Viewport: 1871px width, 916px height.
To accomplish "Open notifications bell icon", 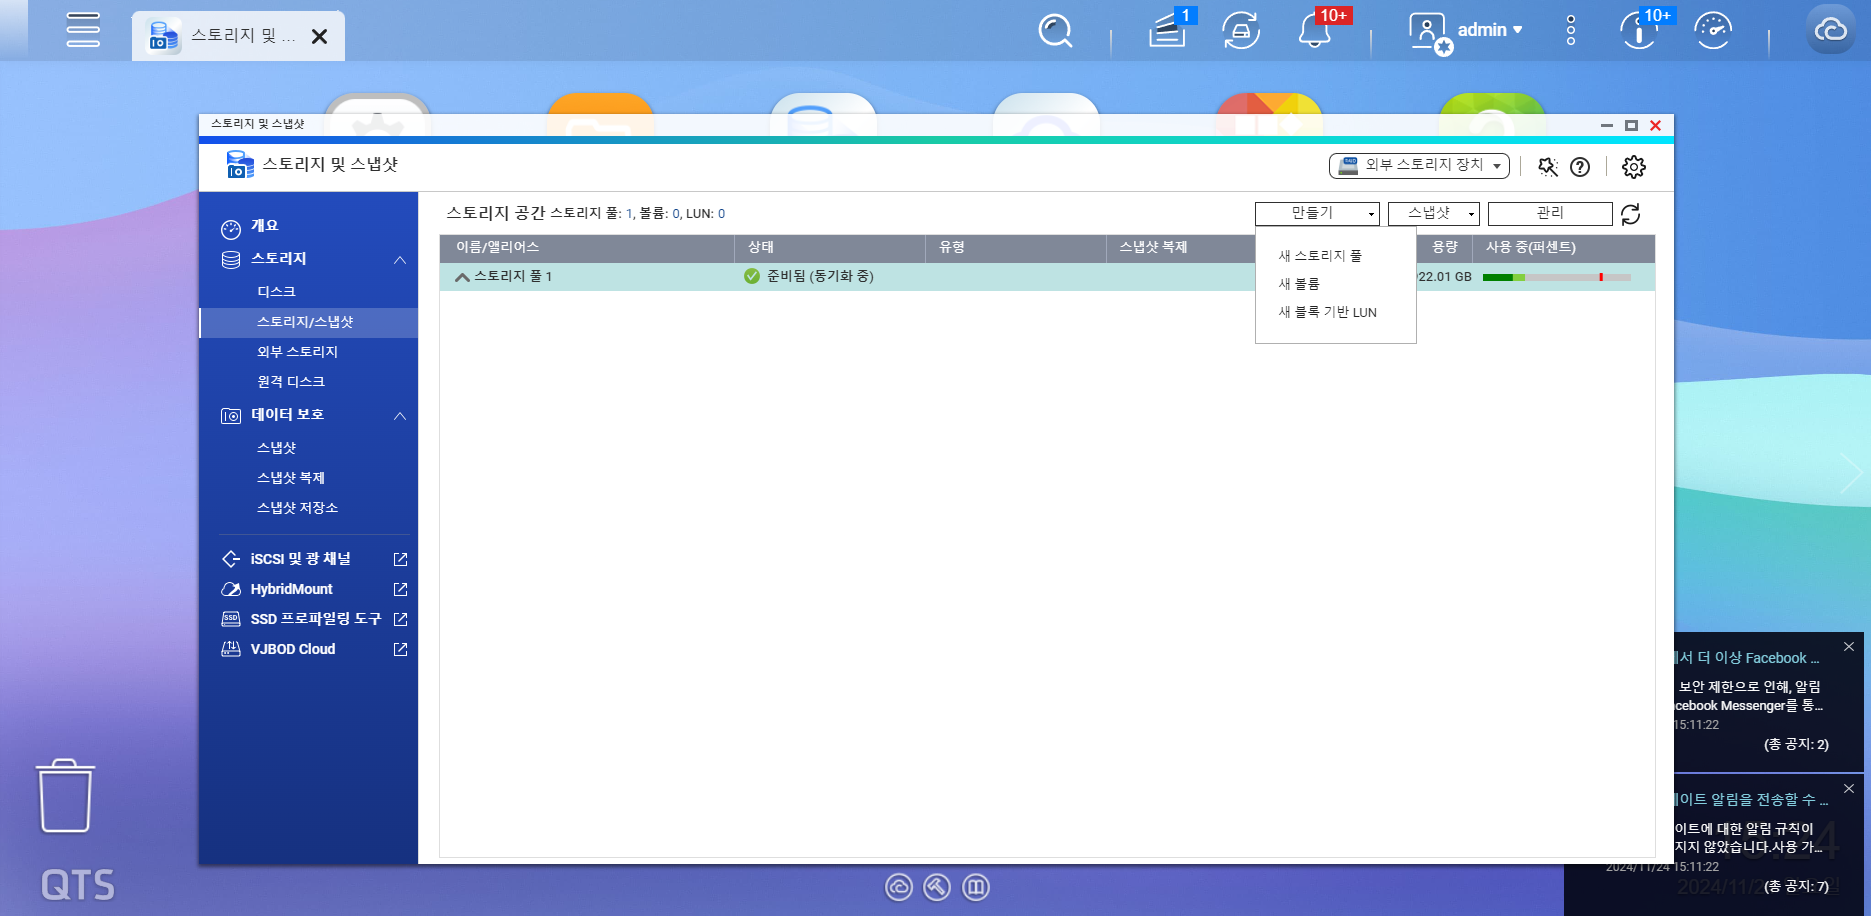I will [x=1314, y=31].
